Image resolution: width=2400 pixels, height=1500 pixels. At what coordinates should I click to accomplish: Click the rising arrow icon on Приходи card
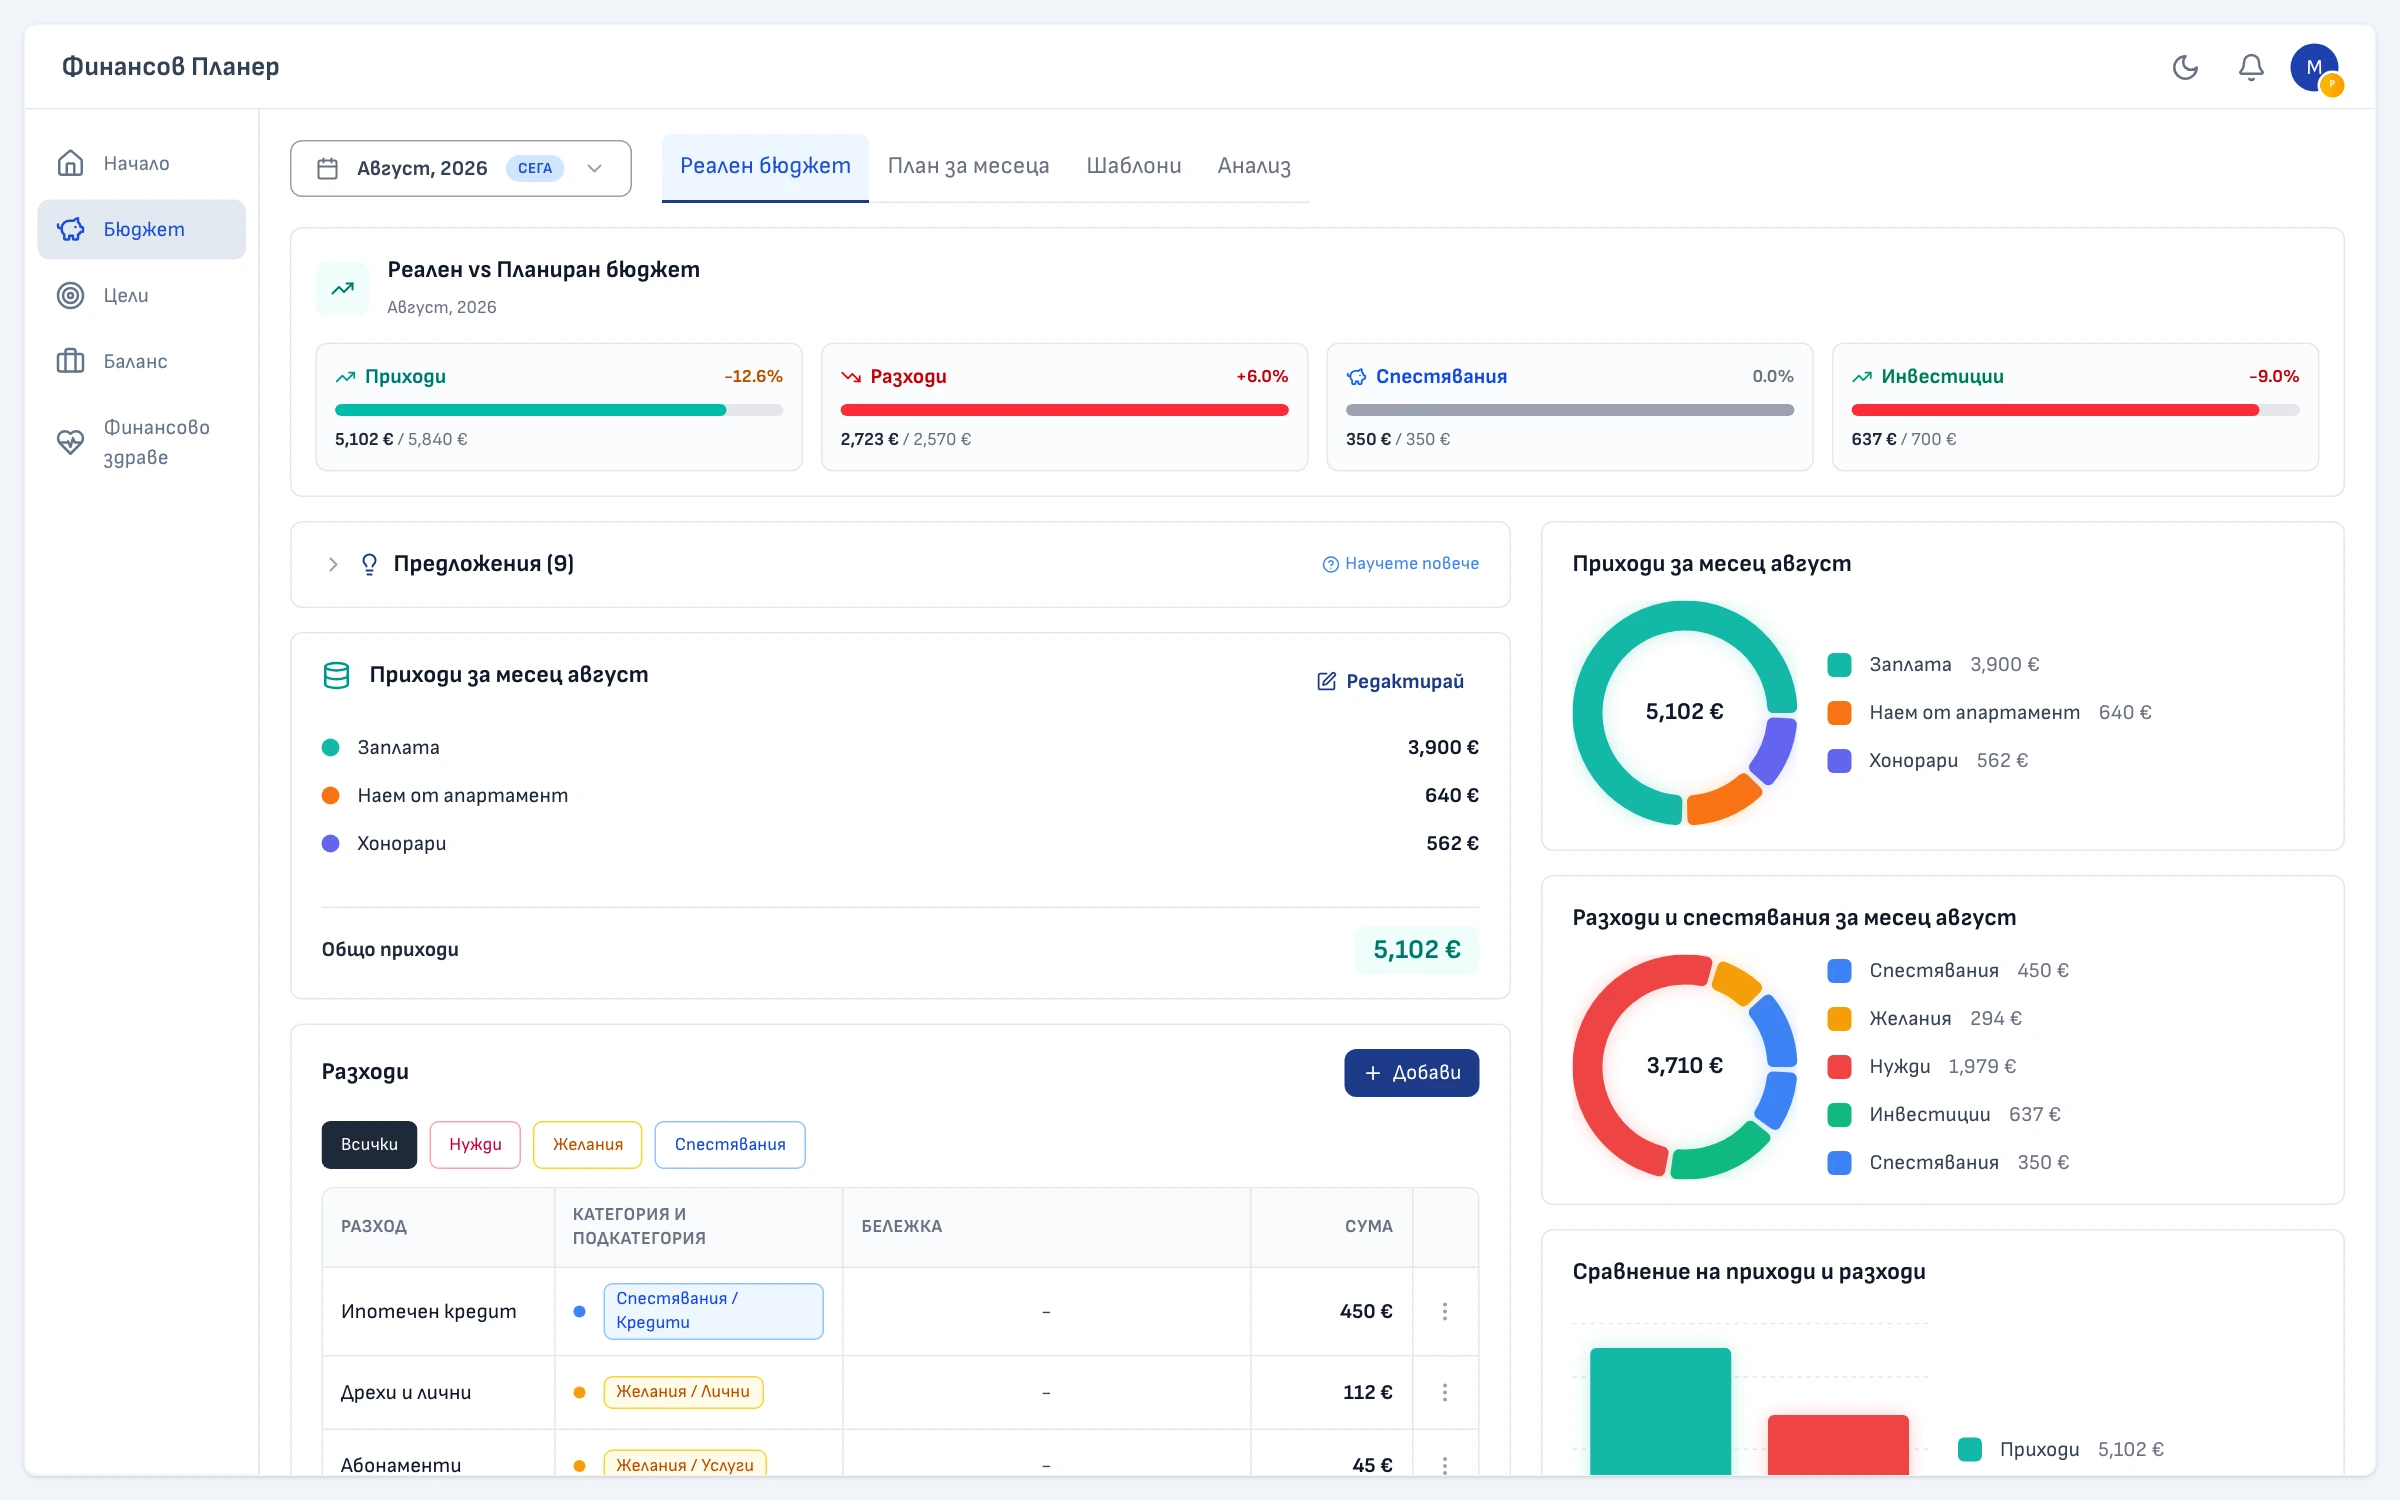346,377
